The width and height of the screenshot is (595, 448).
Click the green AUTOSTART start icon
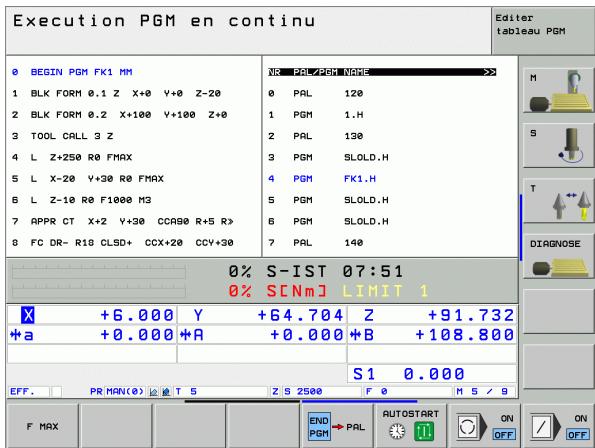click(424, 432)
